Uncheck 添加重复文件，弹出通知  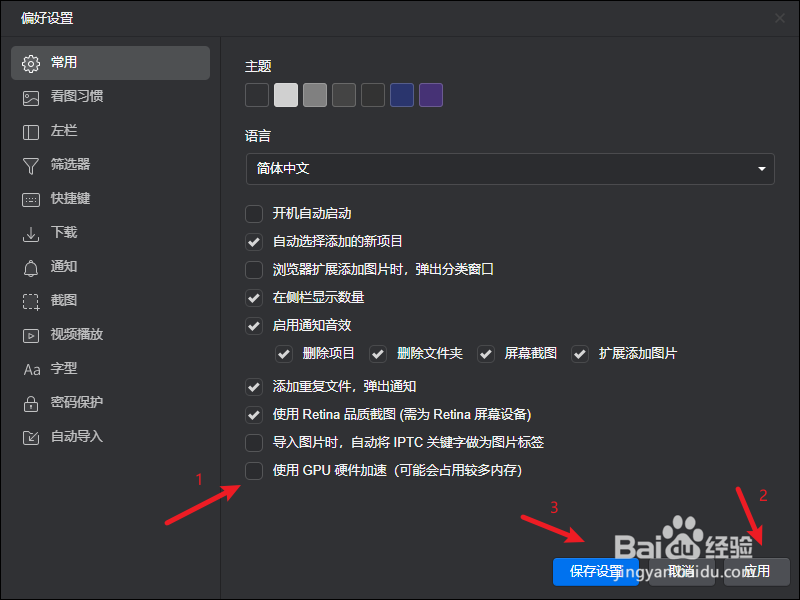[254, 387]
